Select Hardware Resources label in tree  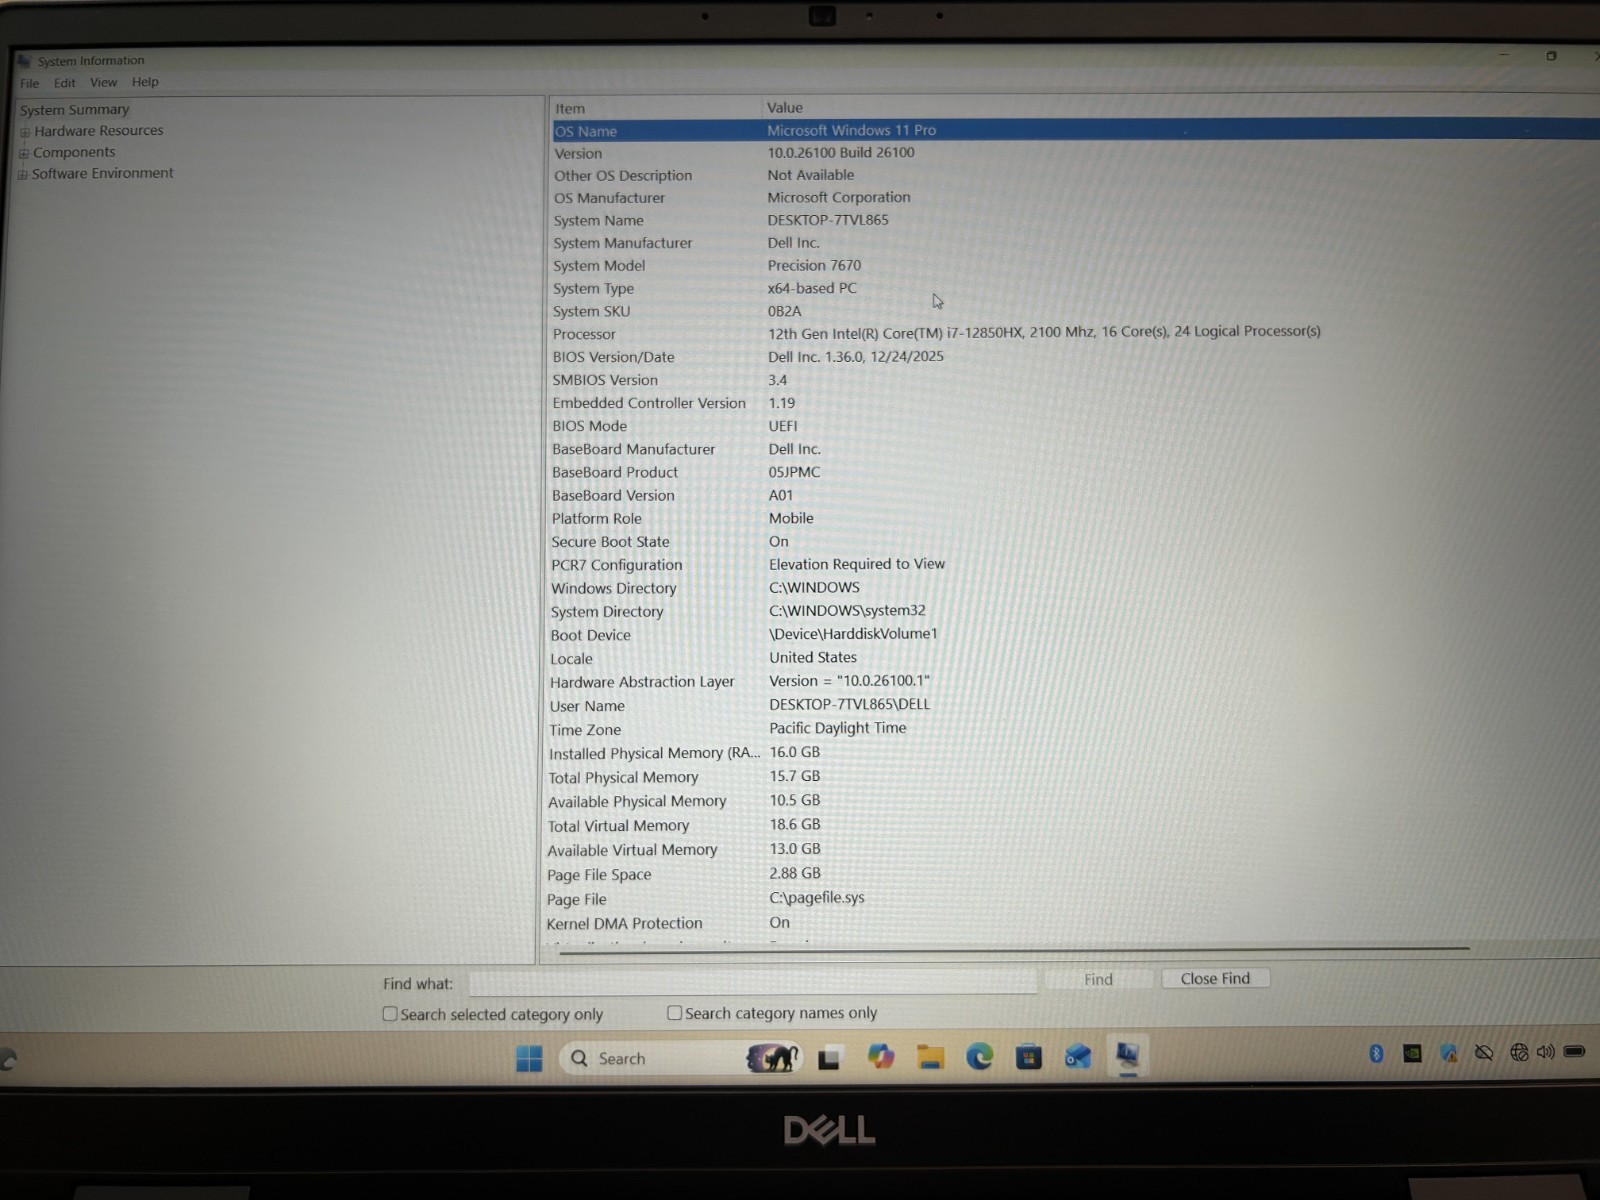pos(99,131)
